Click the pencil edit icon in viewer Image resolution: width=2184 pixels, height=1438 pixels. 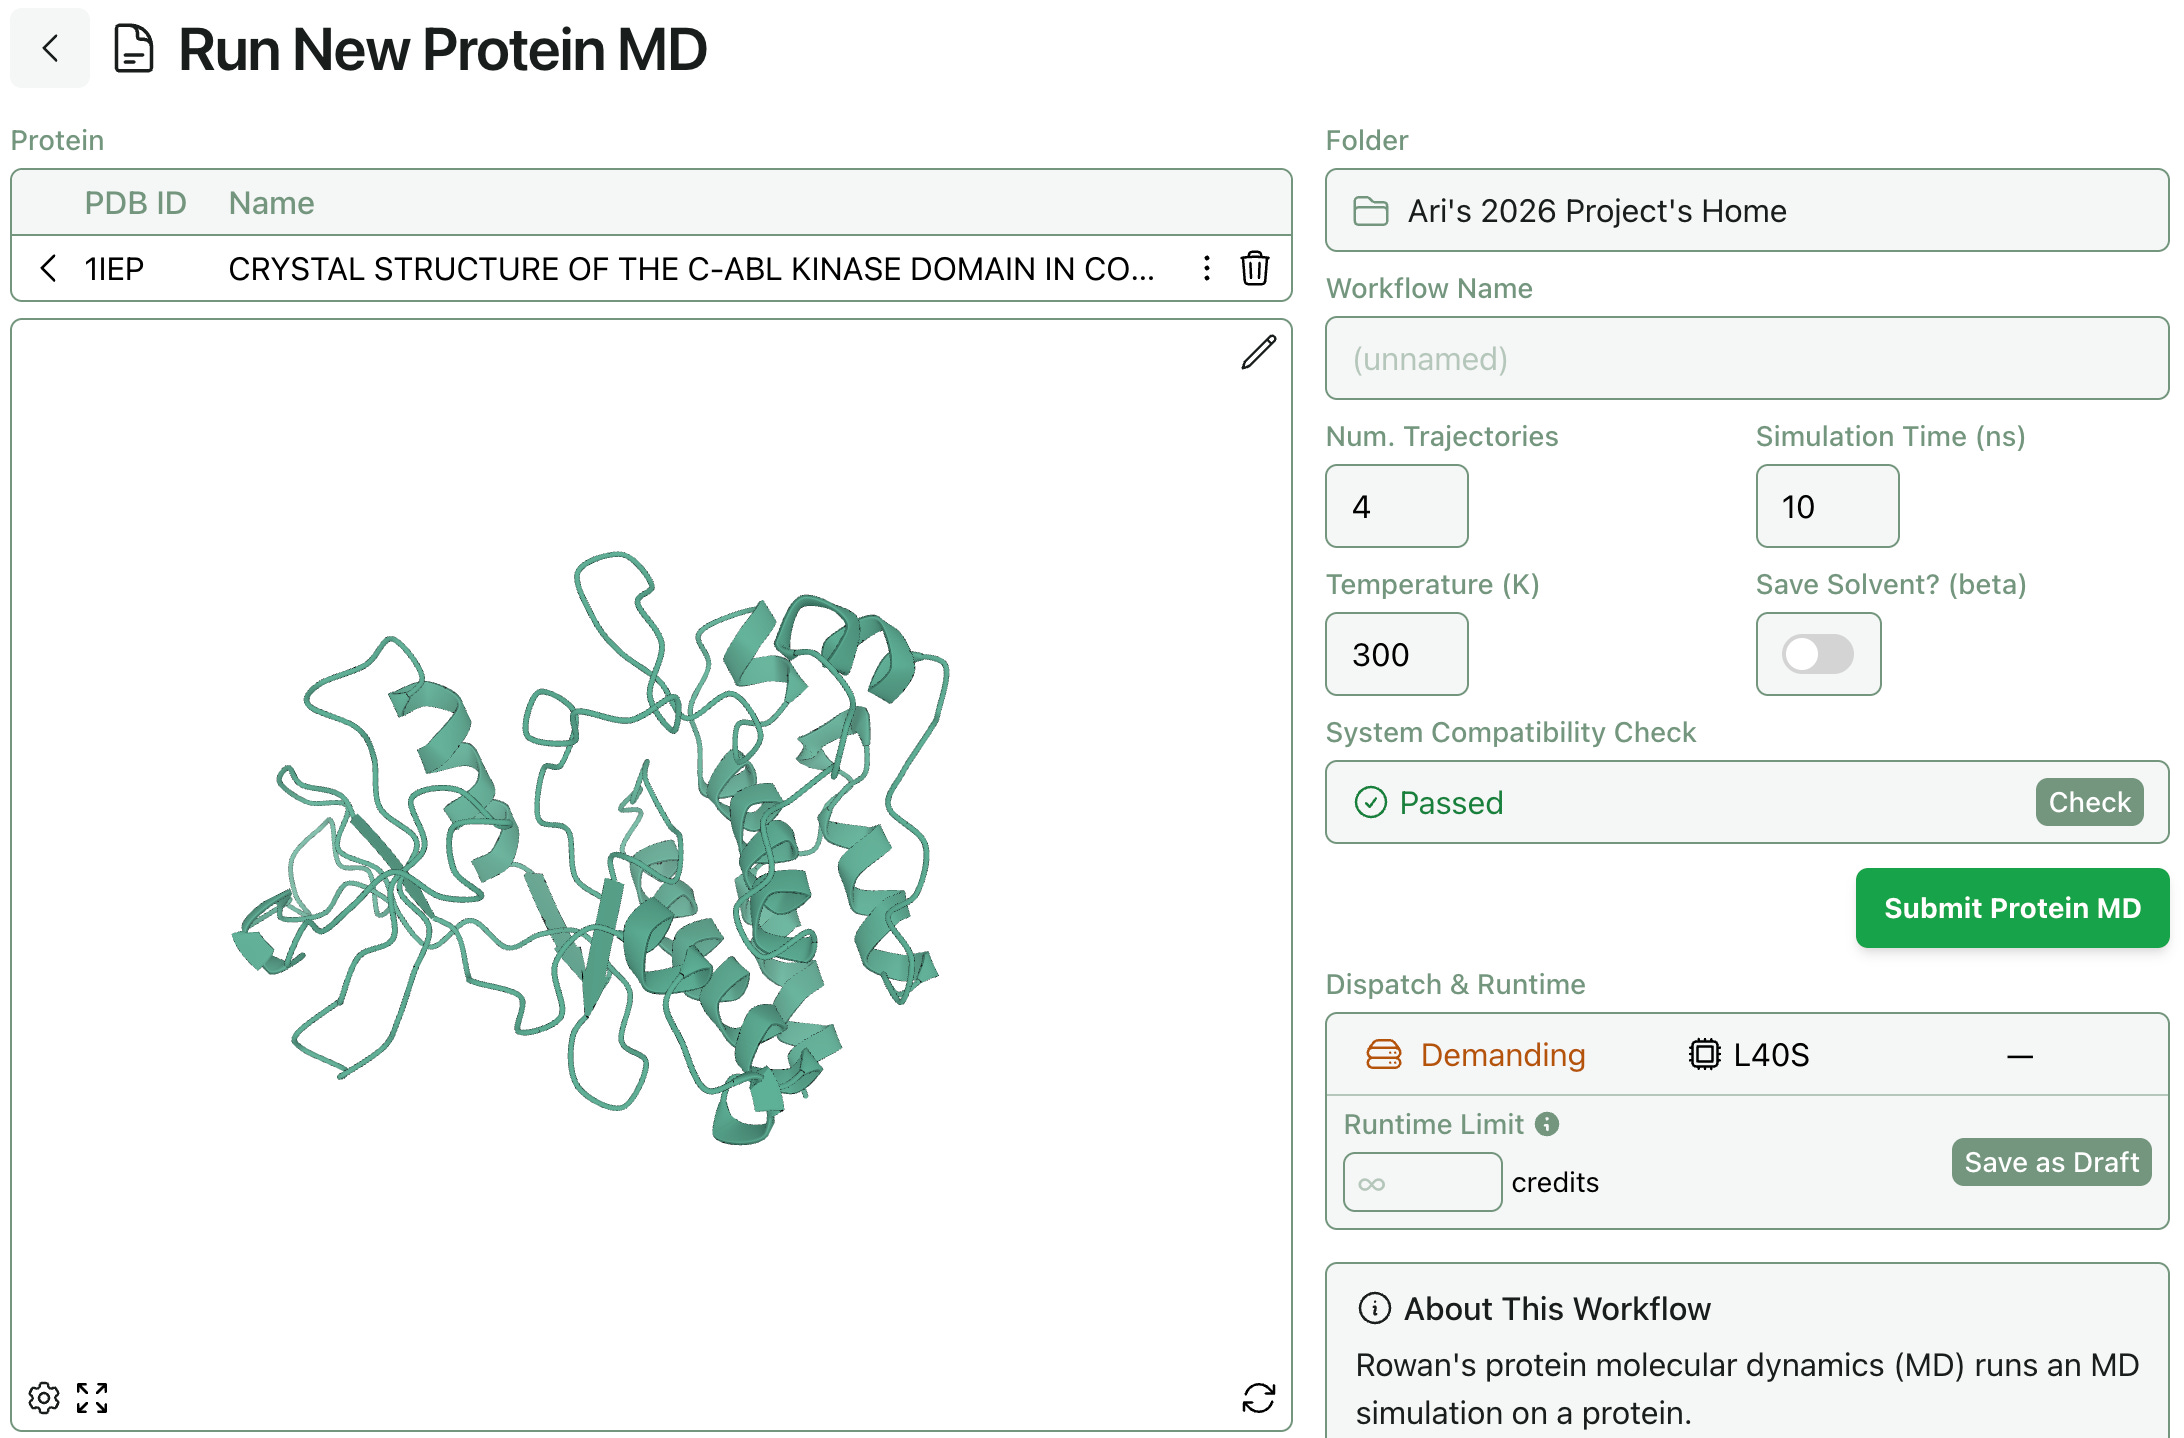(1258, 352)
